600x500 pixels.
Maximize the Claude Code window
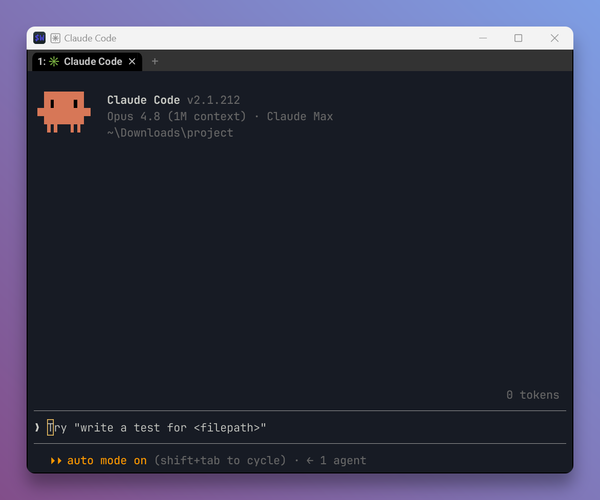click(518, 38)
